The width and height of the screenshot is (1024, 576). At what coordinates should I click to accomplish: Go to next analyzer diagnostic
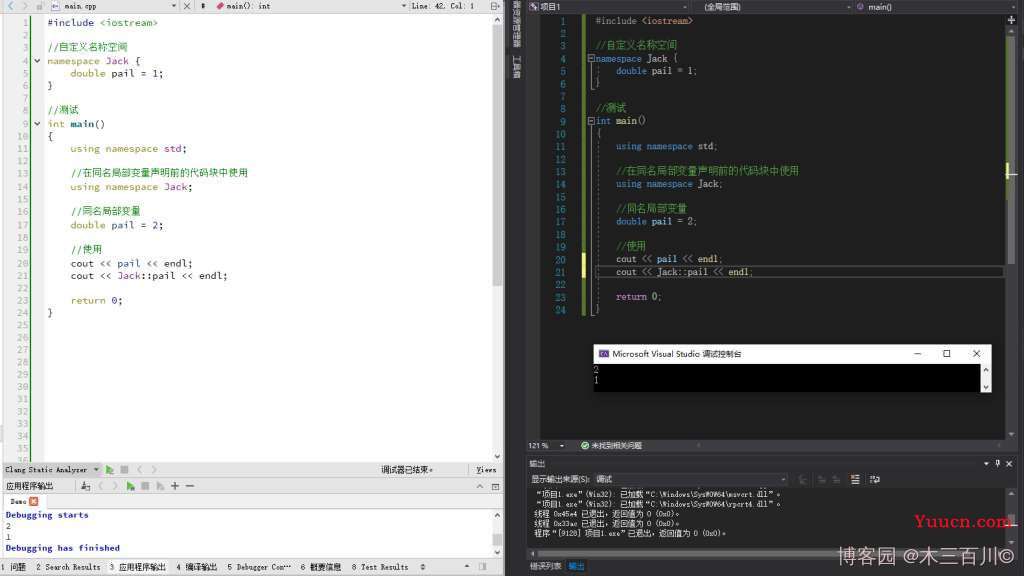click(x=153, y=470)
